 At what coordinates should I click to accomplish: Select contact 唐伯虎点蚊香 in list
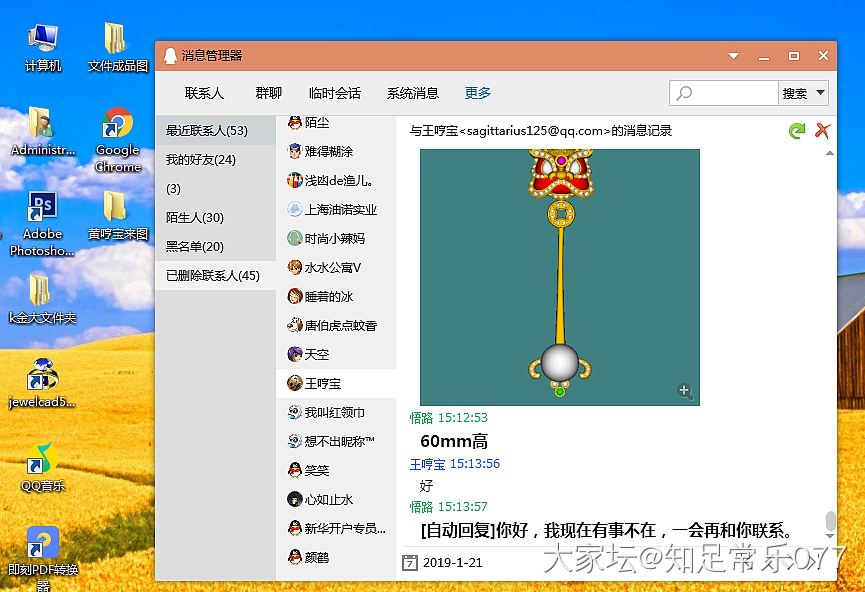pyautogui.click(x=340, y=325)
